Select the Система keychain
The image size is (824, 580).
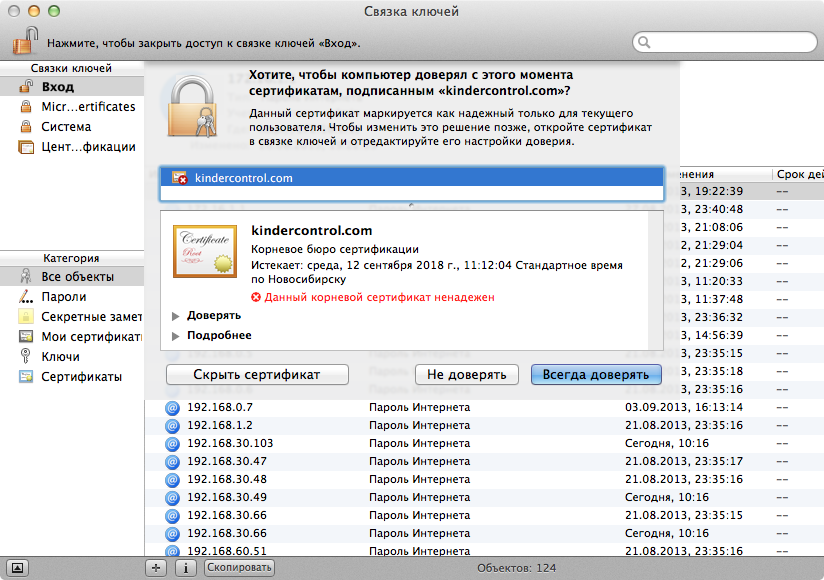tap(72, 127)
